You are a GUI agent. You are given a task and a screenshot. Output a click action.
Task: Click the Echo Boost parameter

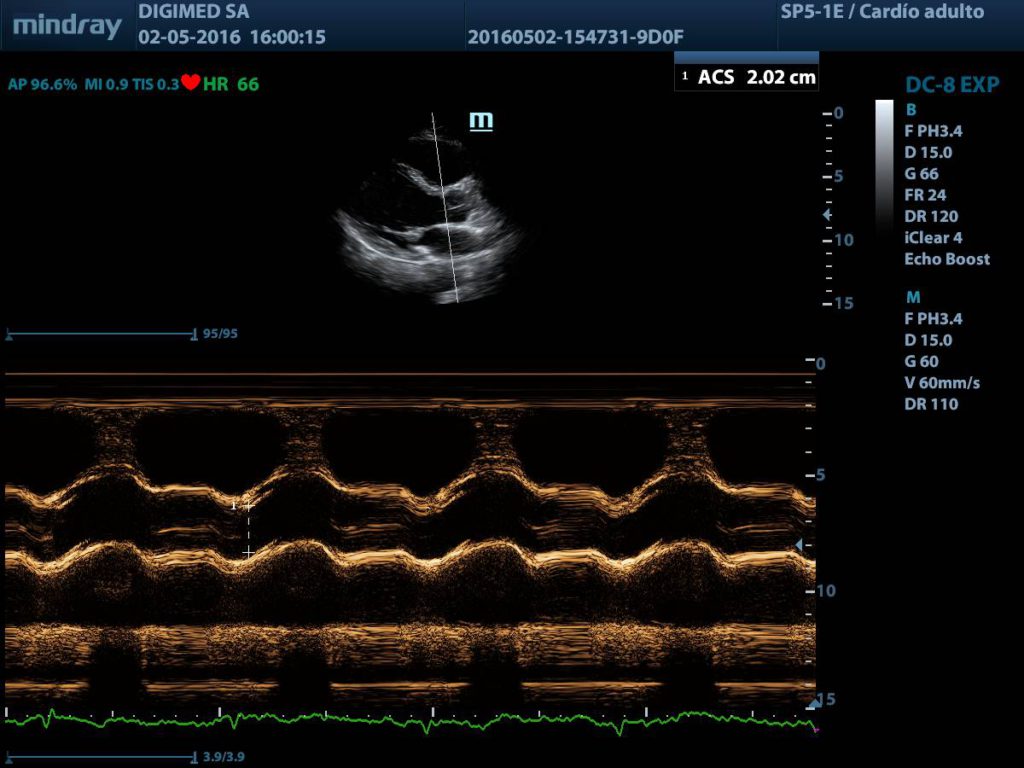point(946,259)
